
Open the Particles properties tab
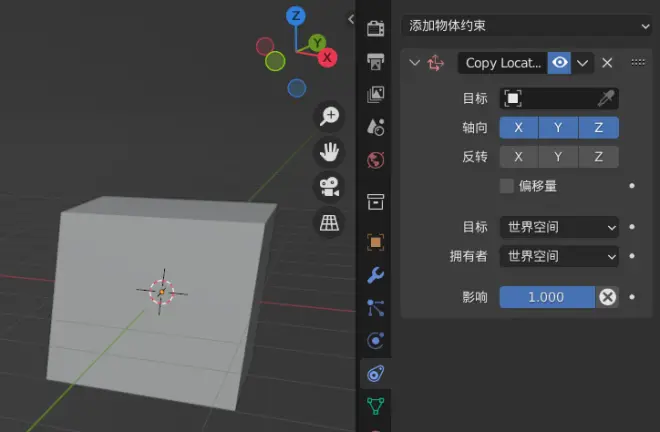tap(375, 308)
